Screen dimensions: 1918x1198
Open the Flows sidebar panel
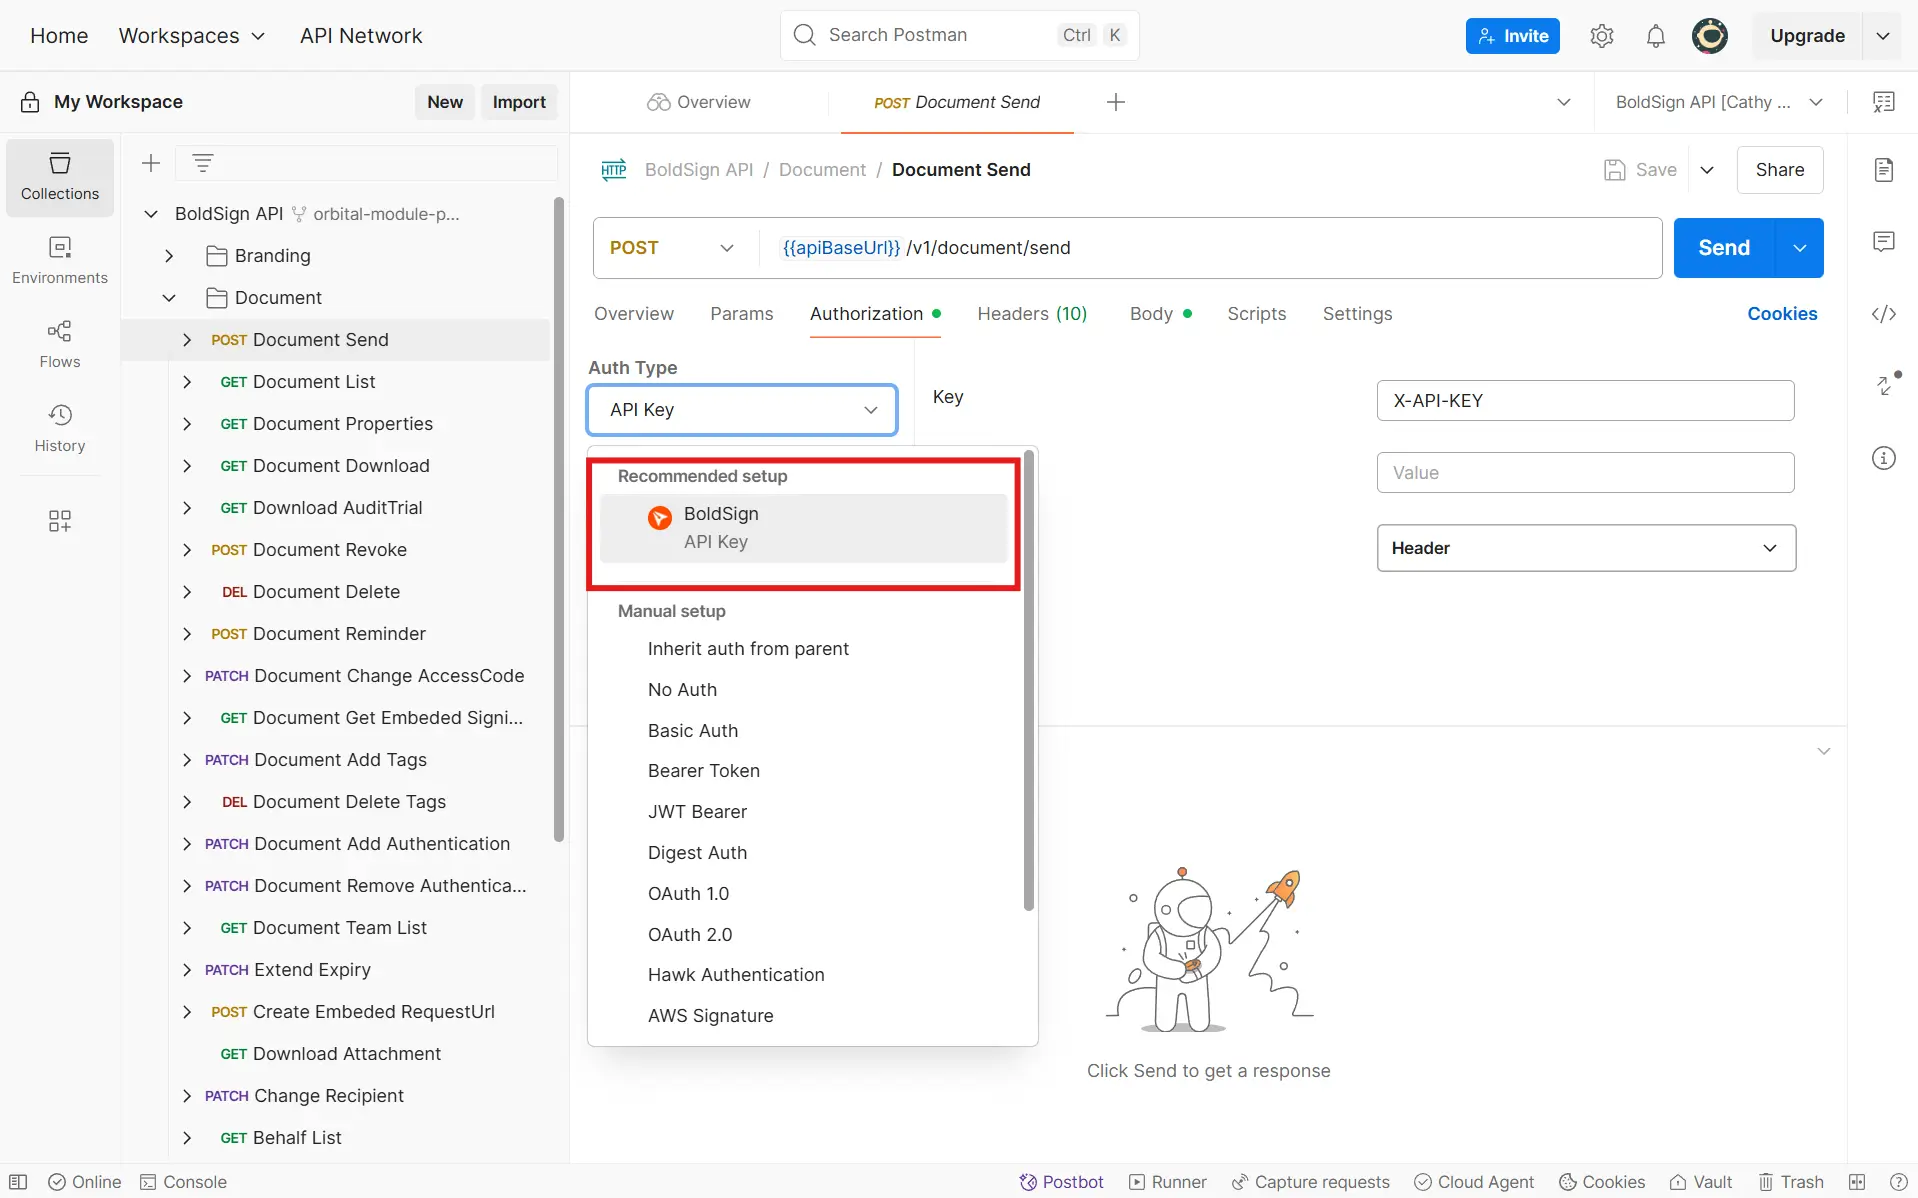coord(60,345)
